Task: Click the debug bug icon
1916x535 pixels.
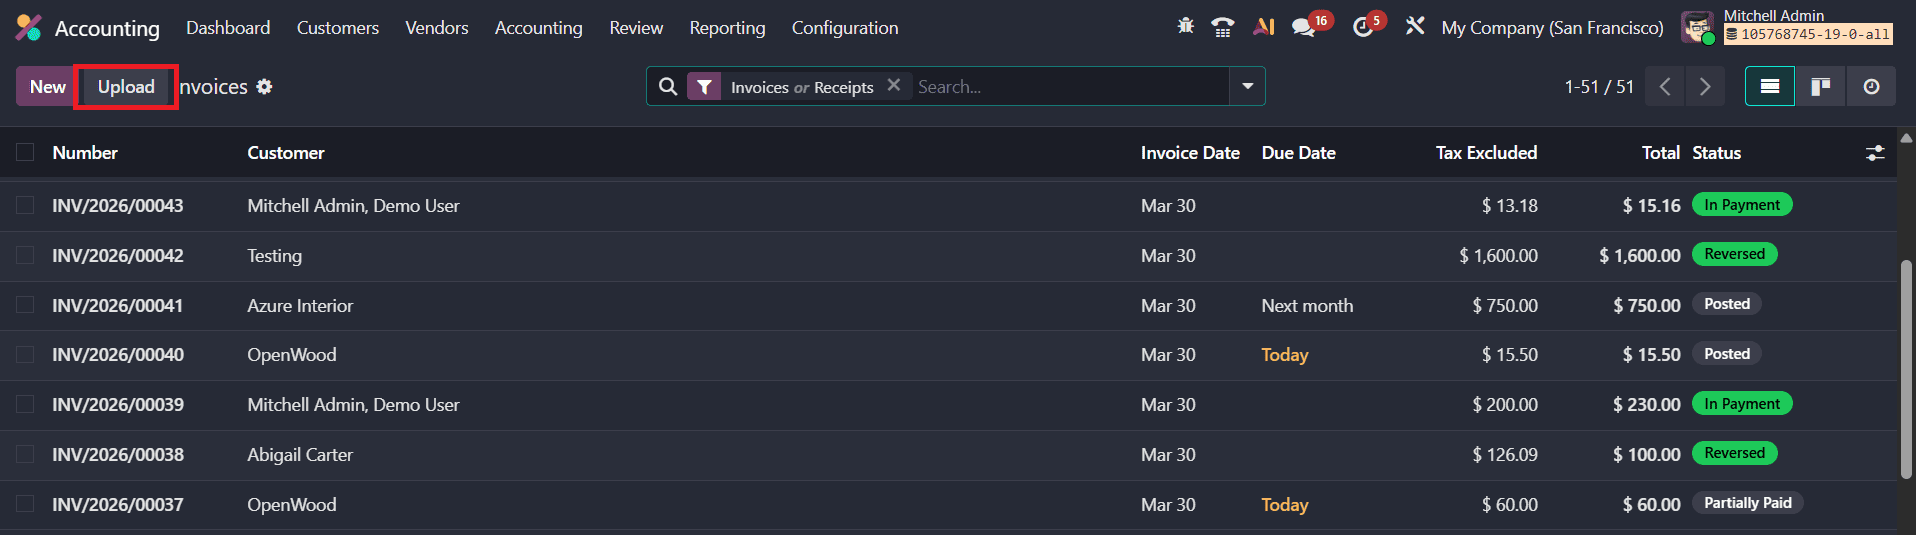Action: coord(1186,27)
